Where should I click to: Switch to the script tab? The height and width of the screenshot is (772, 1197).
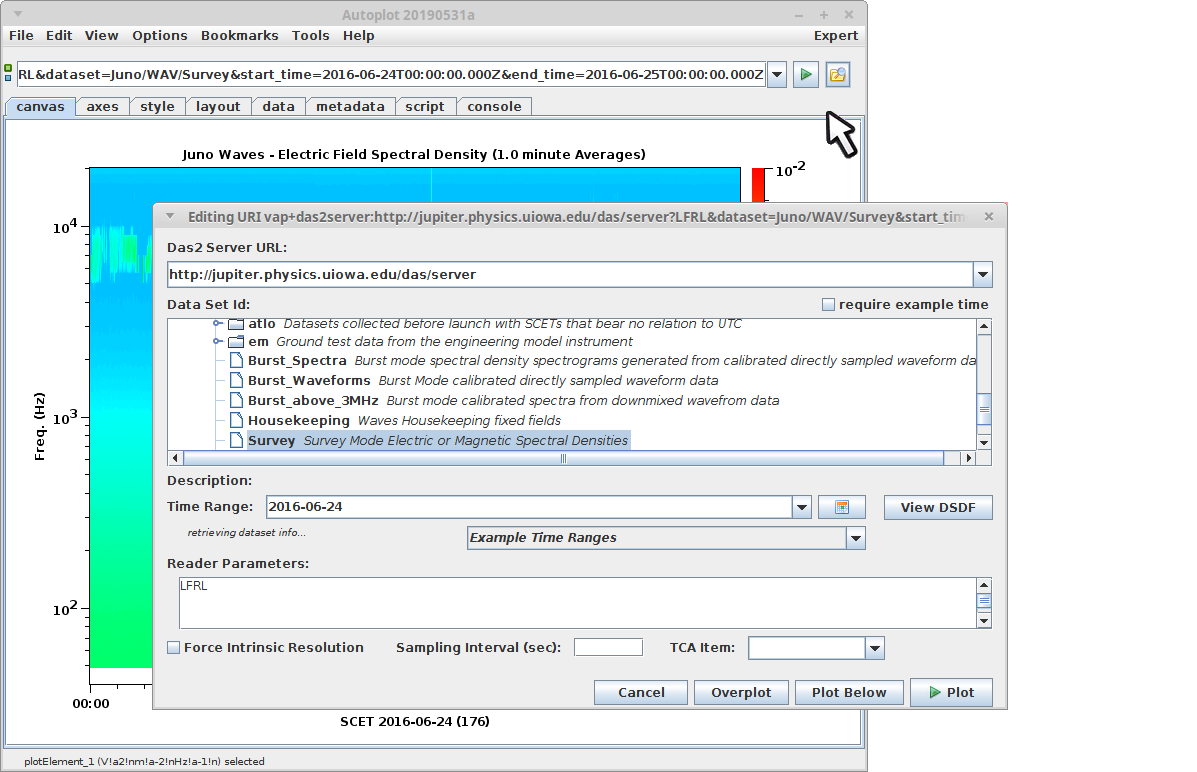point(425,107)
